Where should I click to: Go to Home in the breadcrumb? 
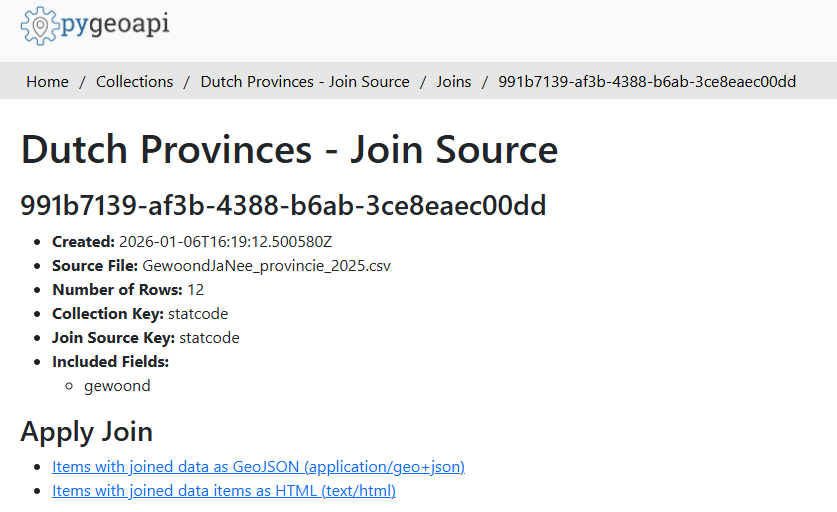[x=47, y=82]
